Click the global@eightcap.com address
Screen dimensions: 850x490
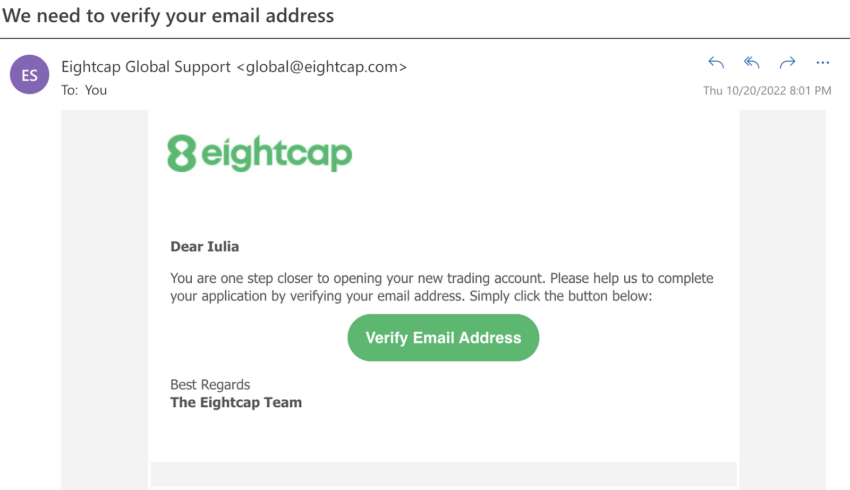point(322,67)
